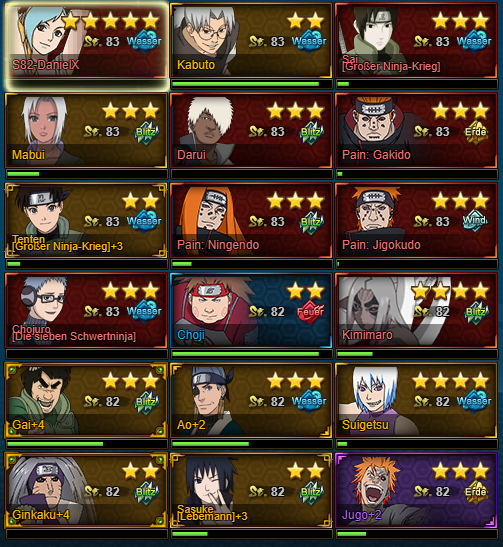Click the Blitz element icon on Kimimaro's card
Viewport: 503px width, 547px height.
476,312
